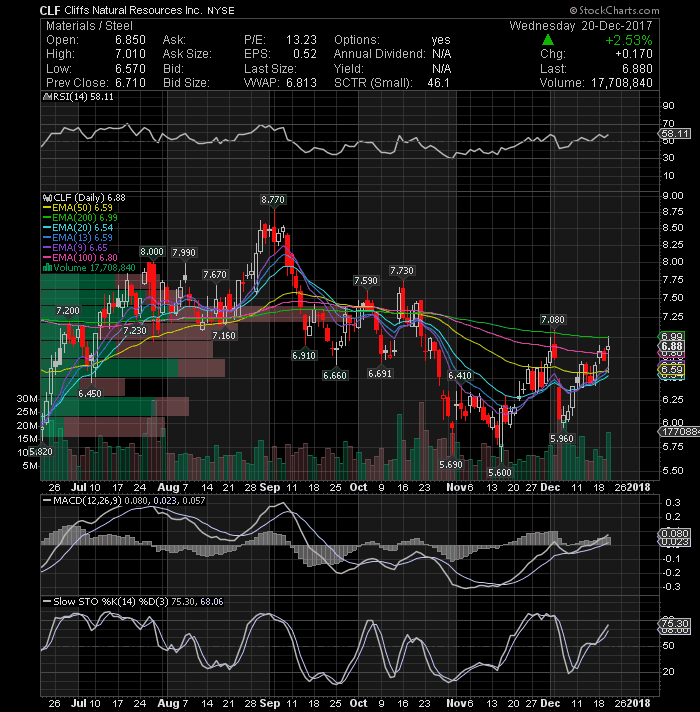Click the 5.600 lowest price label

[x=500, y=473]
